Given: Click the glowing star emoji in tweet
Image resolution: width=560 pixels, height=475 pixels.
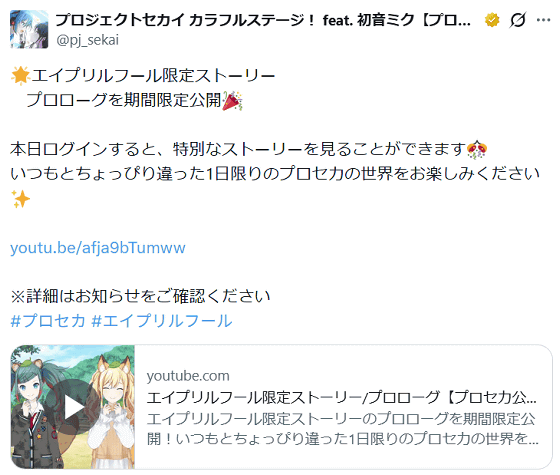Looking at the screenshot, I should (20, 75).
